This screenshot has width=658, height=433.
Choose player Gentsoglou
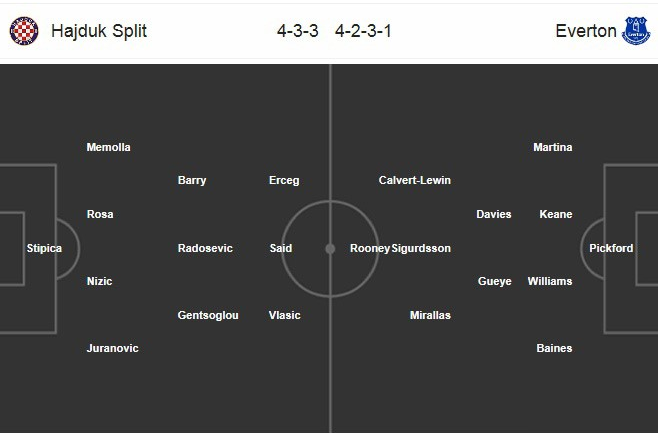208,315
